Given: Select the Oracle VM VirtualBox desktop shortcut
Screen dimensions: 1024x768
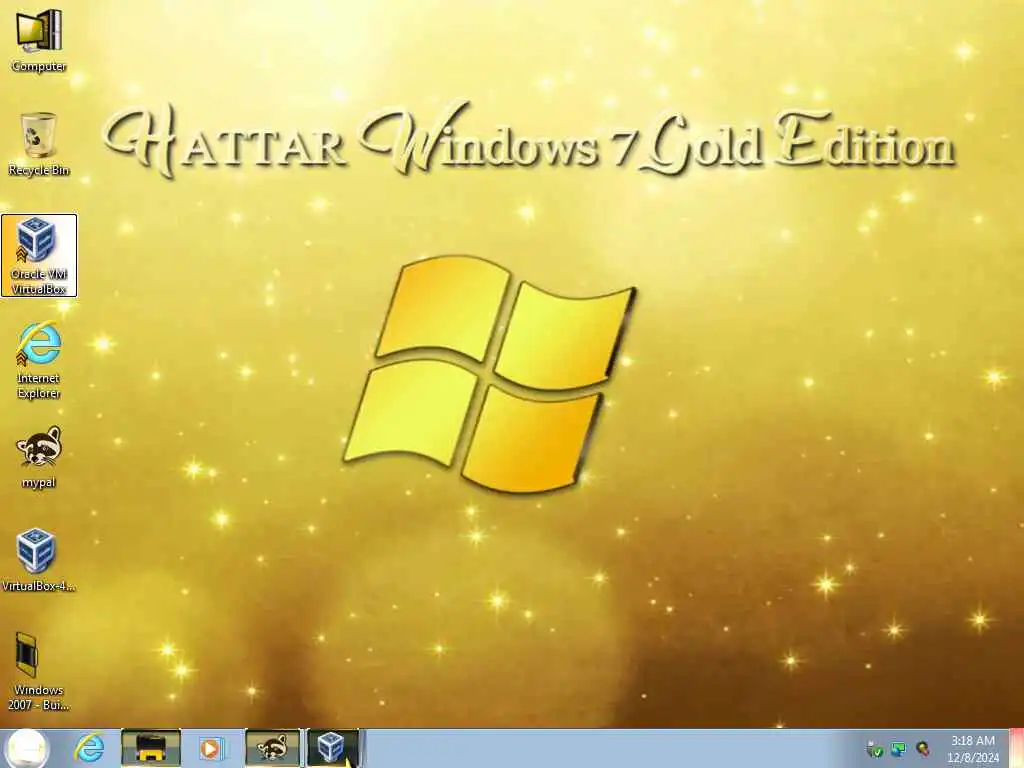Looking at the screenshot, I should (39, 255).
